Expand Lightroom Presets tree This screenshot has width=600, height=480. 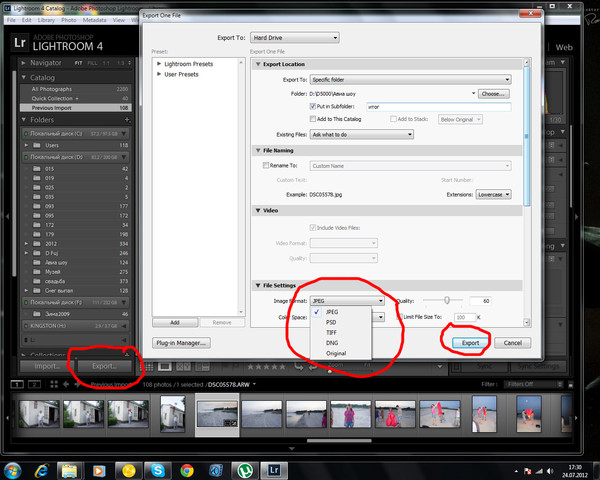[x=159, y=64]
